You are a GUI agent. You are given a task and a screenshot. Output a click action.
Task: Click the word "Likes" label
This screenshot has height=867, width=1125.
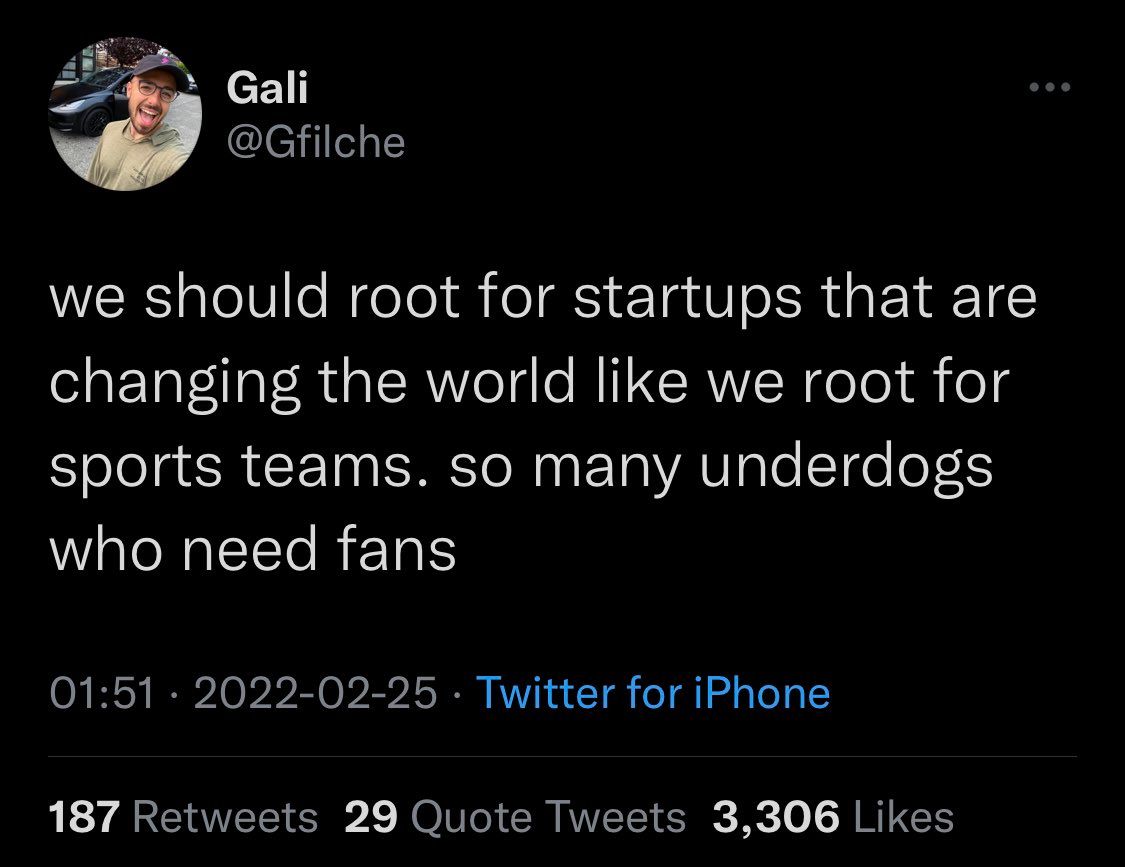click(903, 817)
